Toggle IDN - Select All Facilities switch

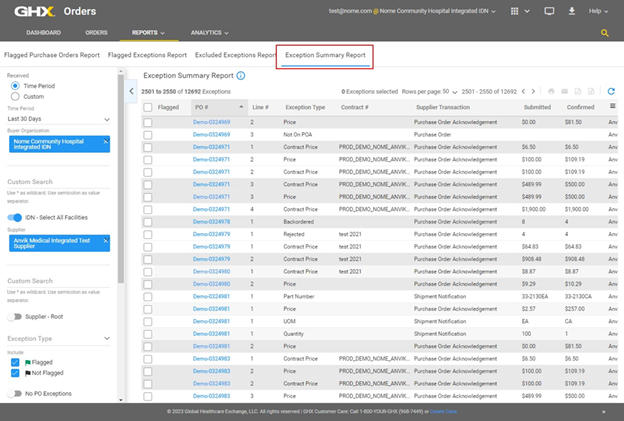coord(15,217)
